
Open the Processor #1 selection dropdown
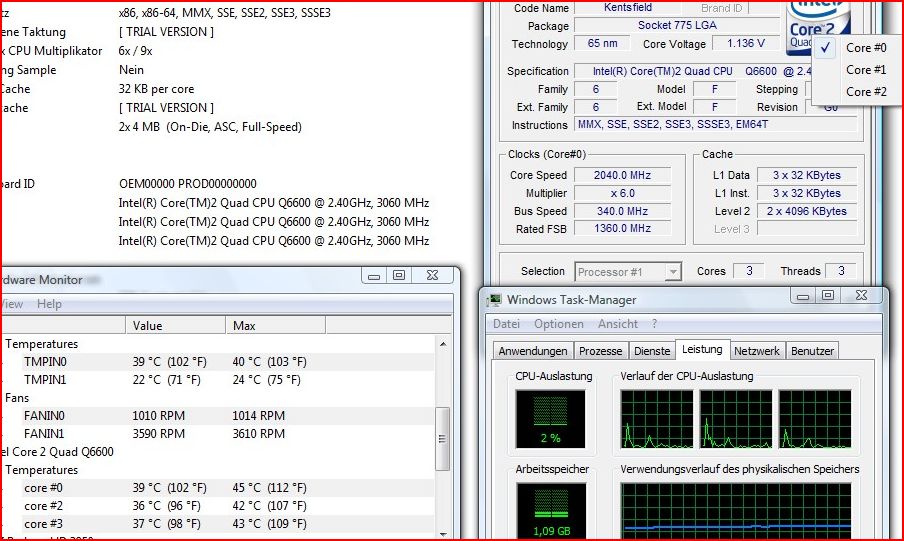coord(628,272)
